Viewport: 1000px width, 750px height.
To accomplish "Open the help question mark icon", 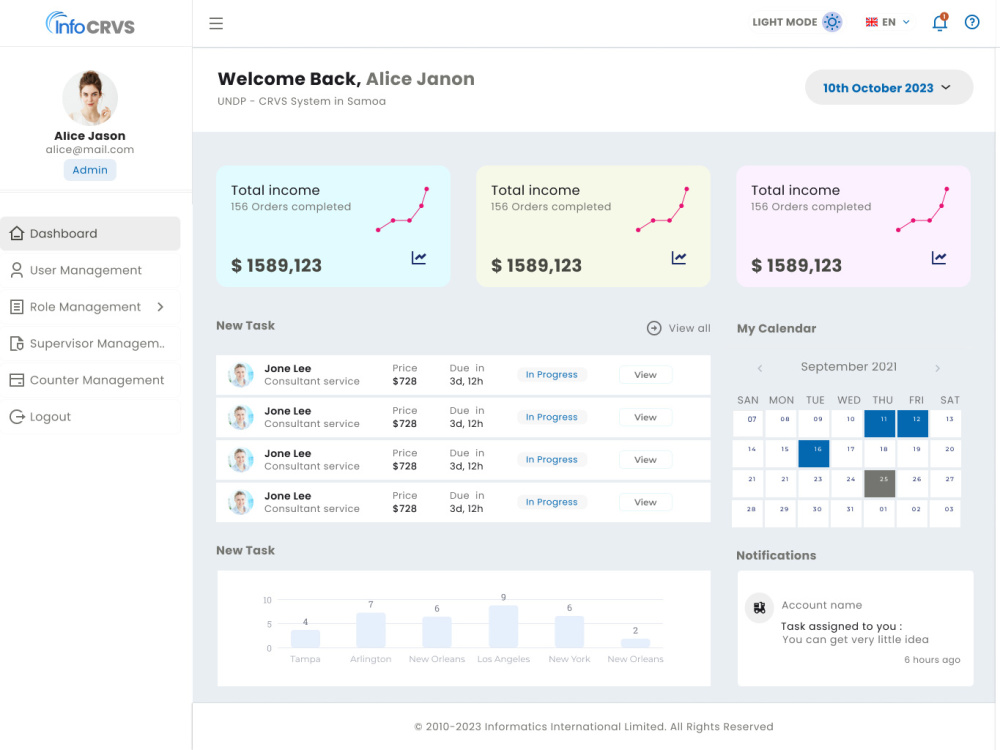I will (x=971, y=22).
